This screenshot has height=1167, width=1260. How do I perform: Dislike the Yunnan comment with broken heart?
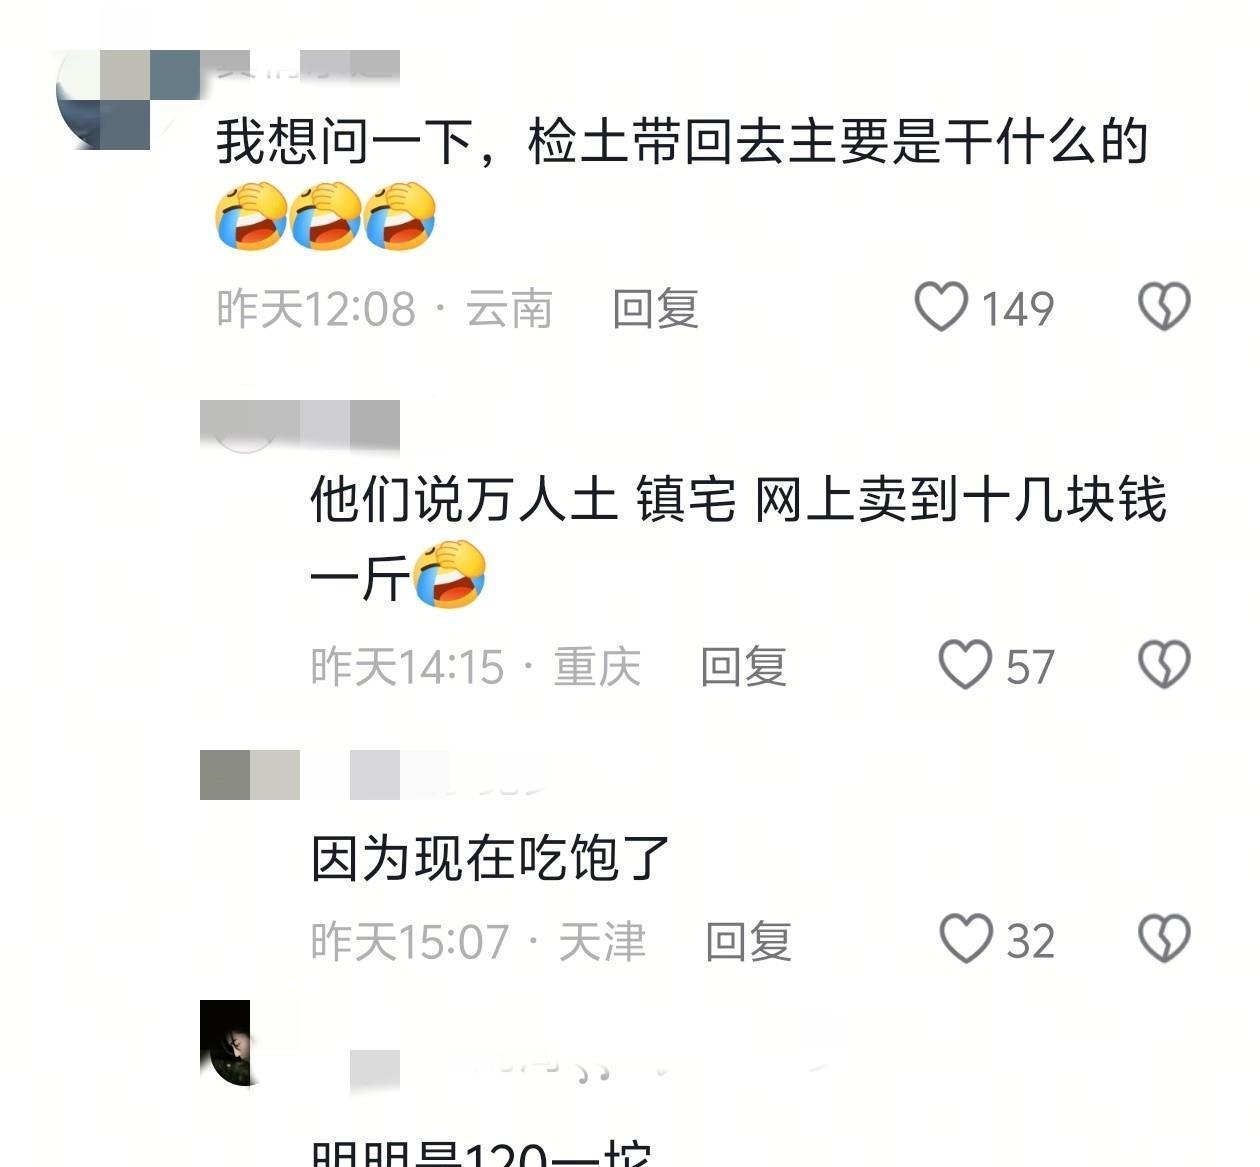click(1164, 307)
